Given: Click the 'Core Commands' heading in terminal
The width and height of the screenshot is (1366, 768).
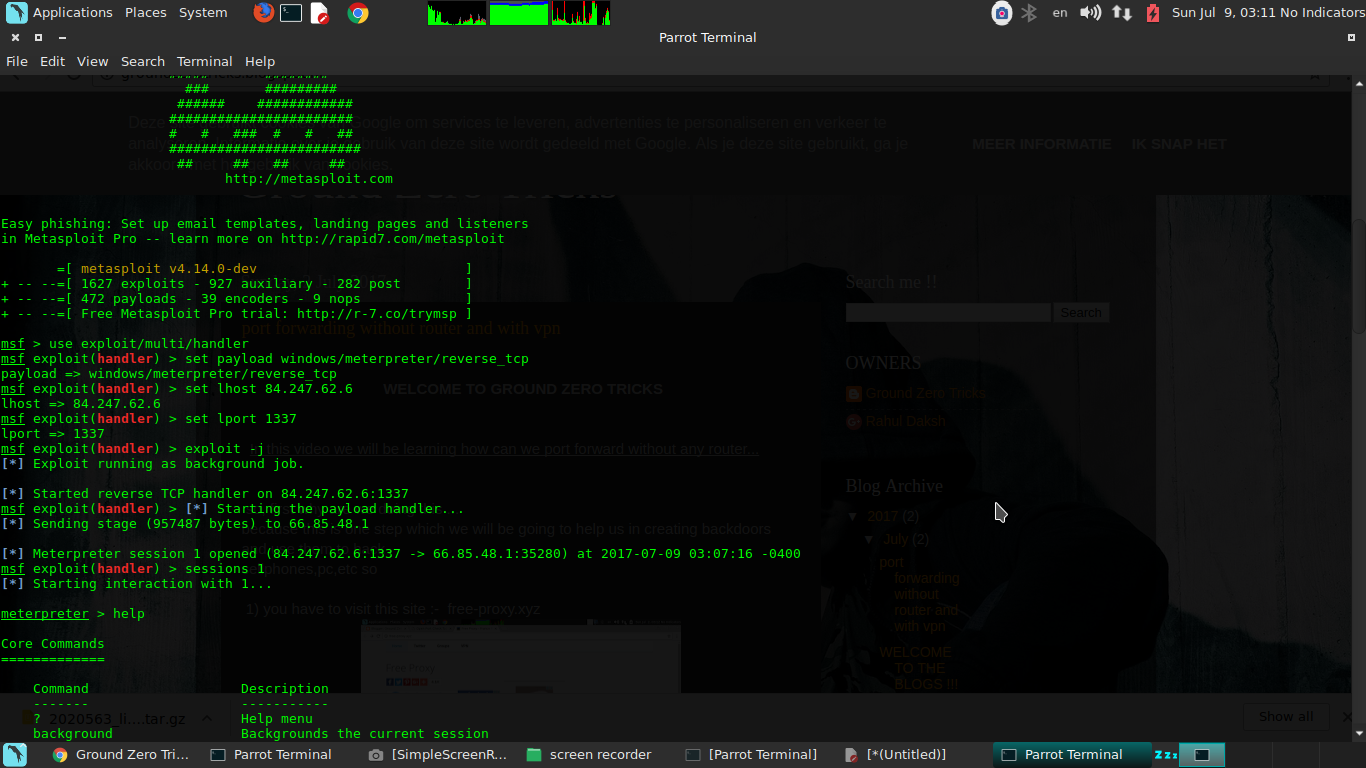Looking at the screenshot, I should tap(53, 644).
